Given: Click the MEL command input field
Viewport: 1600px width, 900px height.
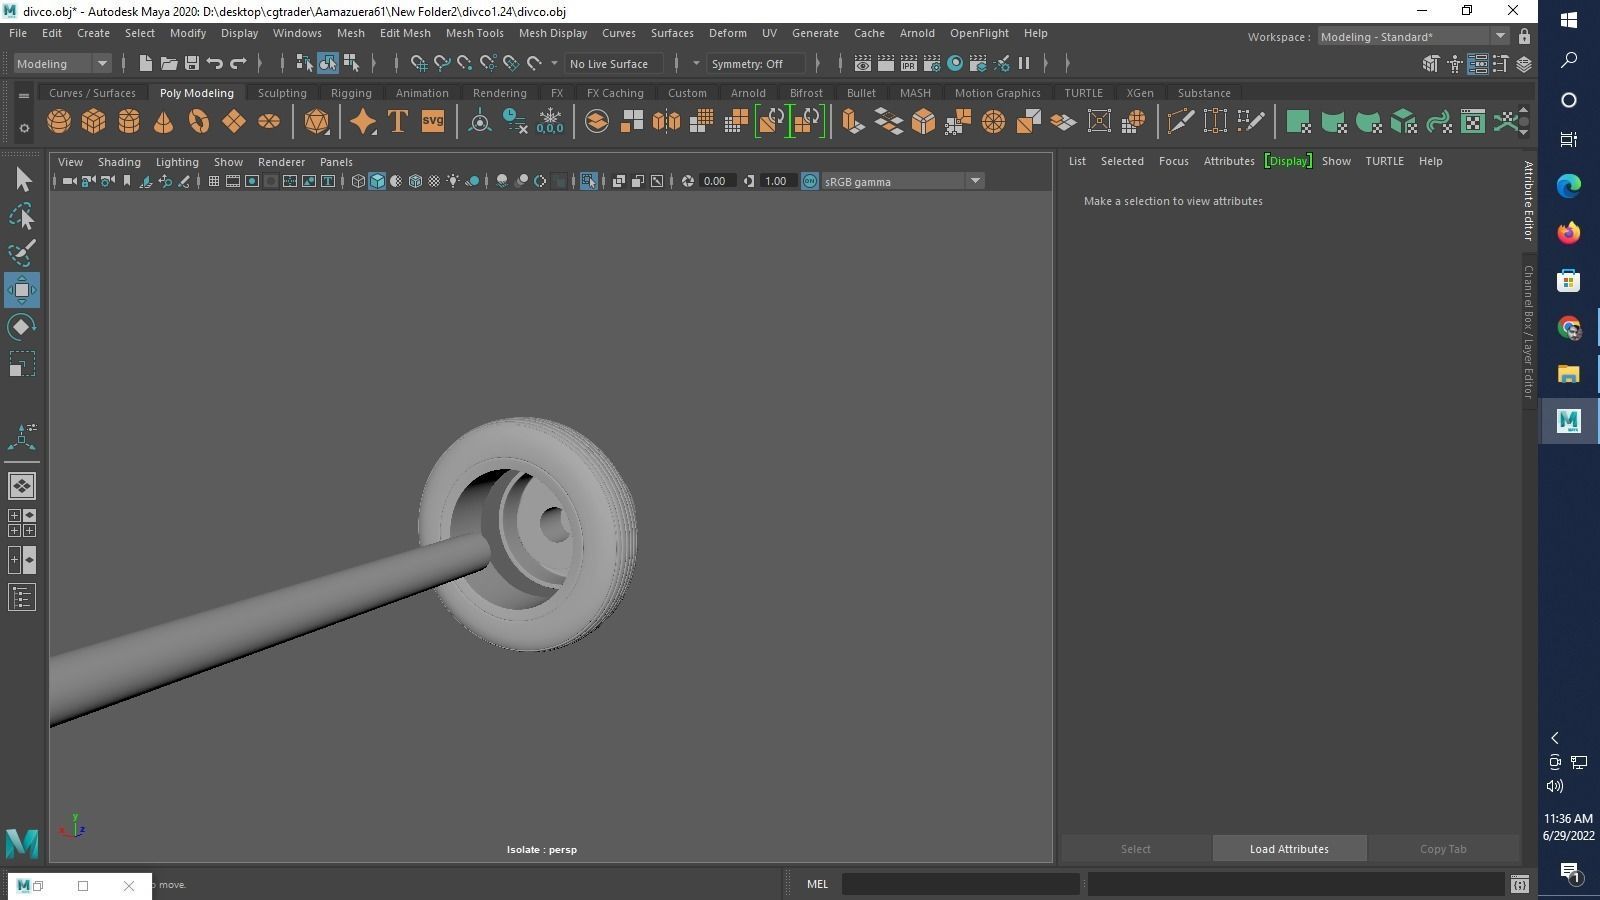Looking at the screenshot, I should (x=960, y=884).
